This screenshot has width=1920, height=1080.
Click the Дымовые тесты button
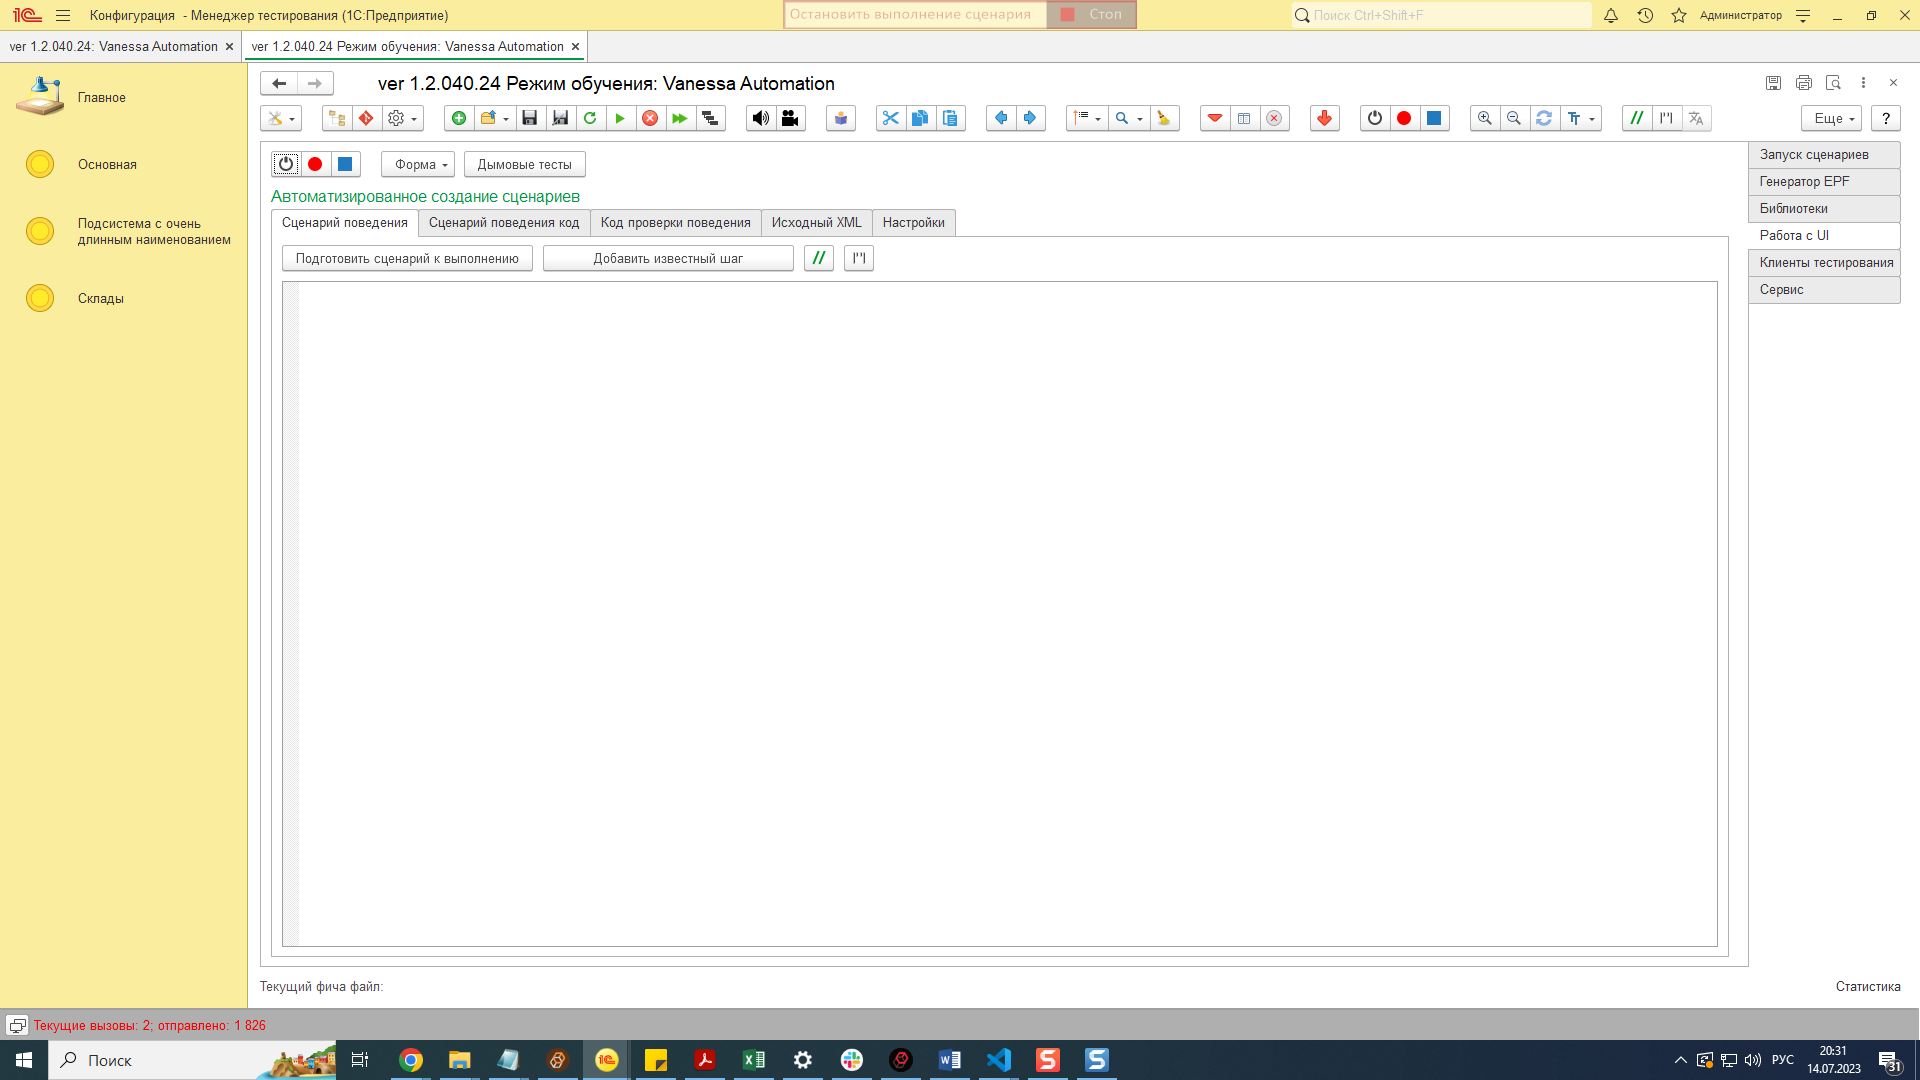(x=524, y=164)
